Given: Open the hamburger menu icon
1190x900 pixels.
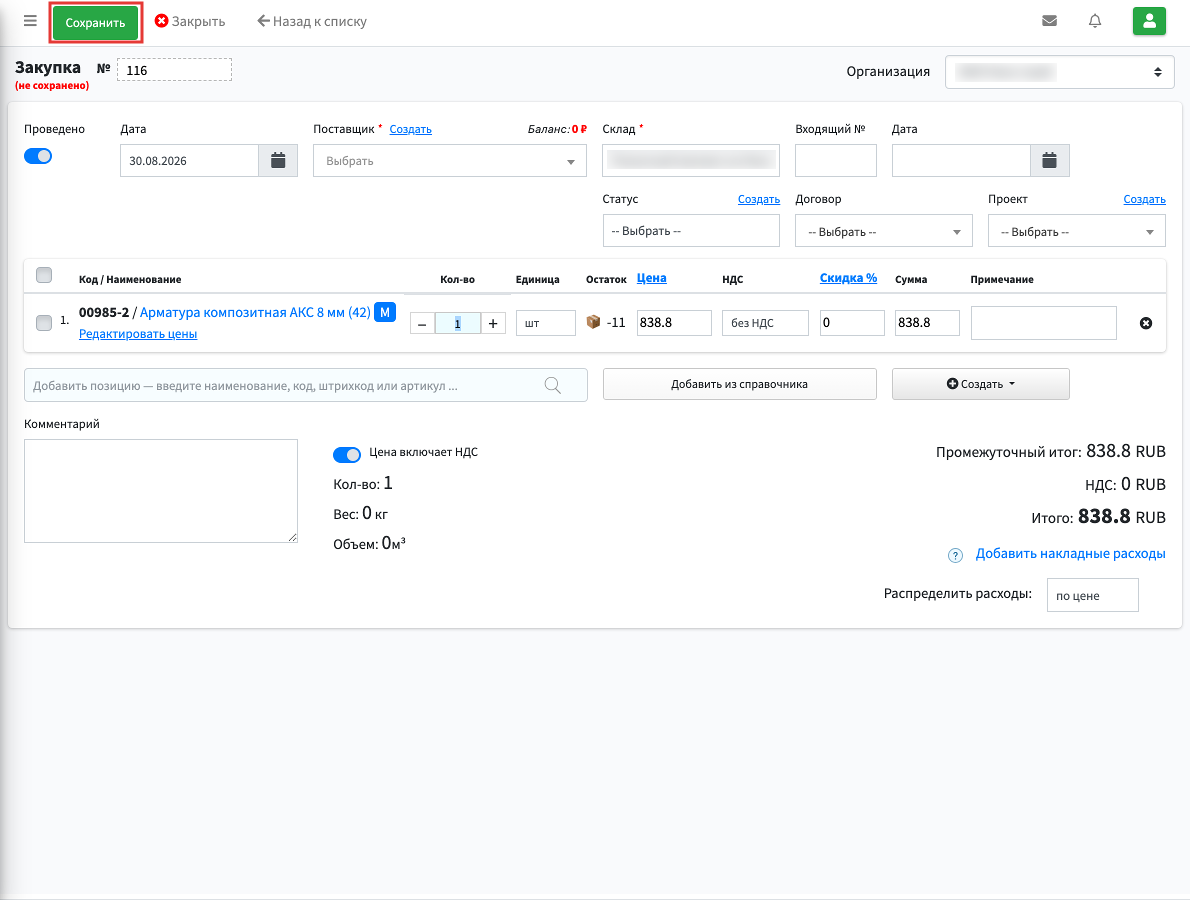Looking at the screenshot, I should click(30, 20).
